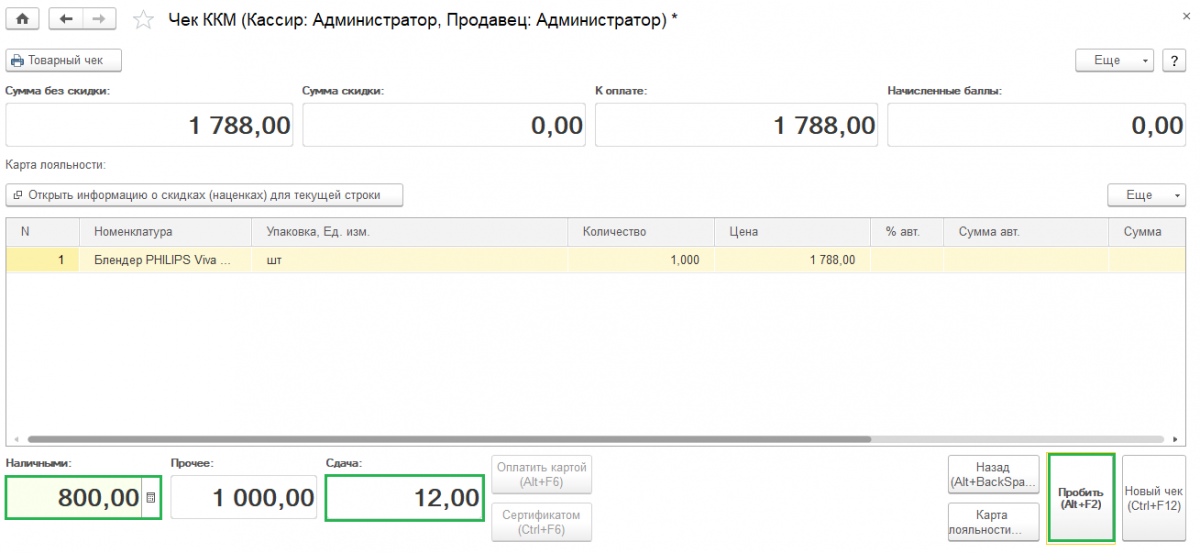Click the price cell 1 788,00

793,260
